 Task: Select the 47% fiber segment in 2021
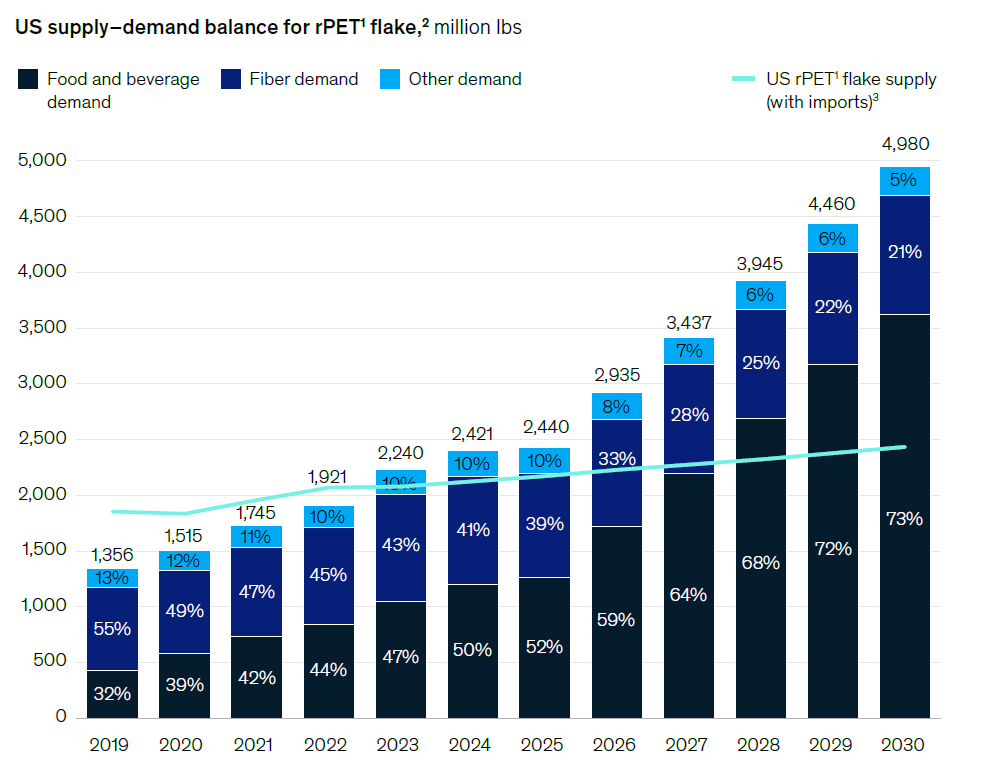coord(257,592)
